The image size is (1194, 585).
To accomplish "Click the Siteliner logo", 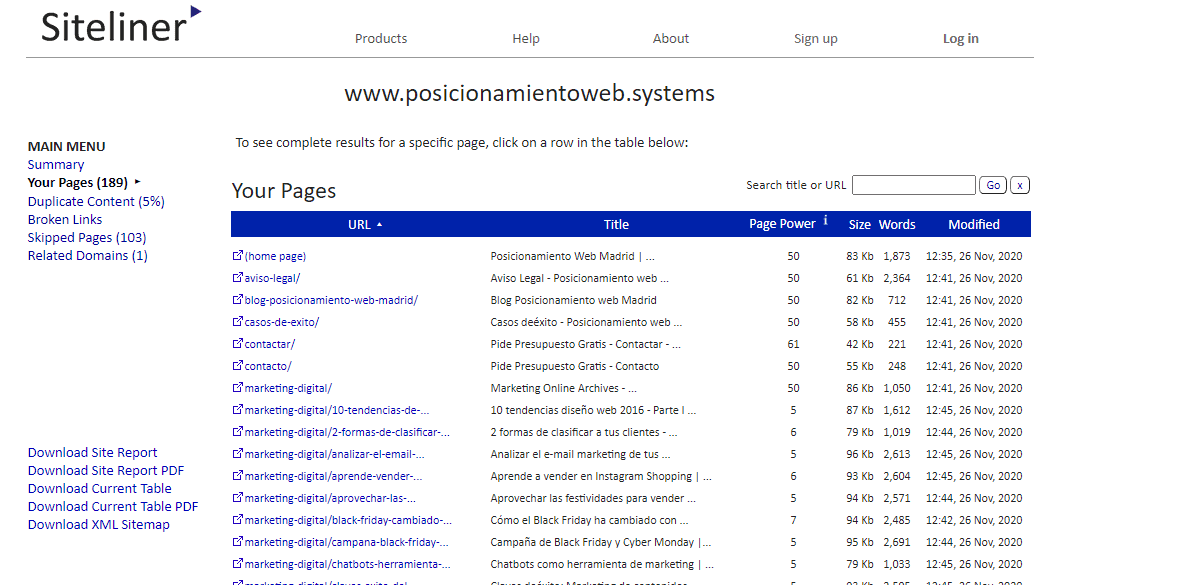I will click(x=122, y=24).
